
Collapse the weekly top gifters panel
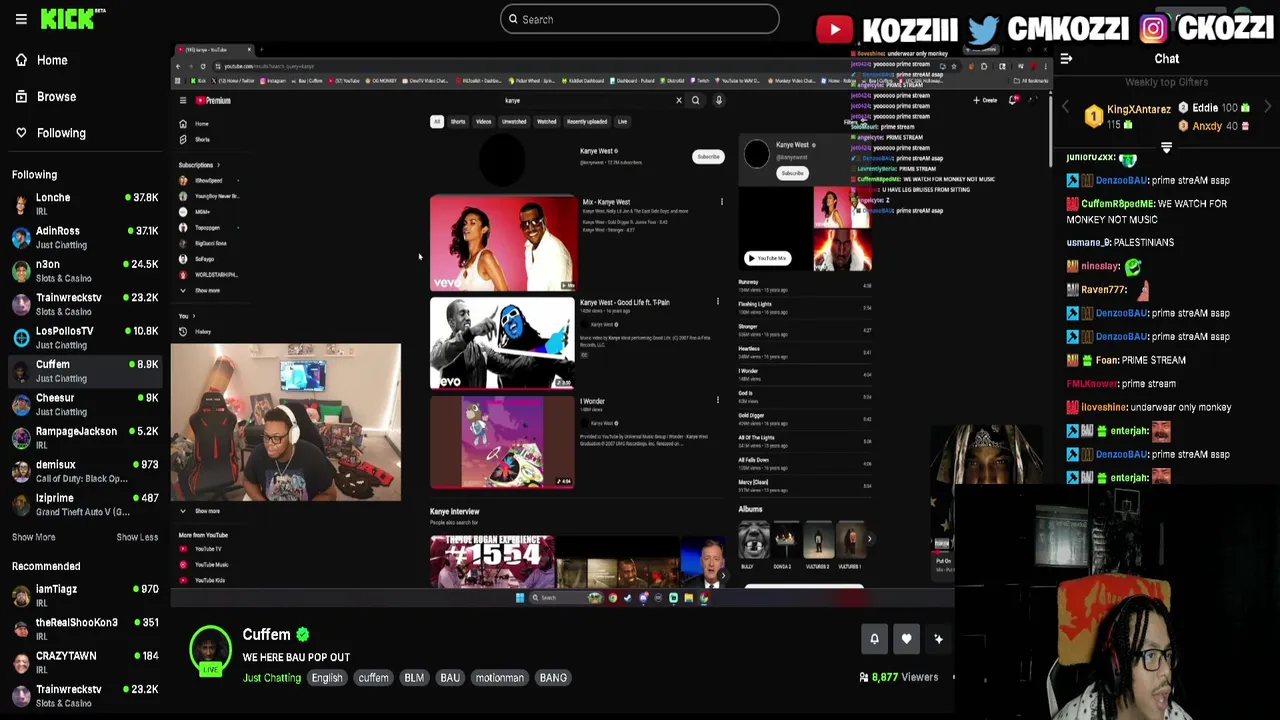pyautogui.click(x=1166, y=147)
